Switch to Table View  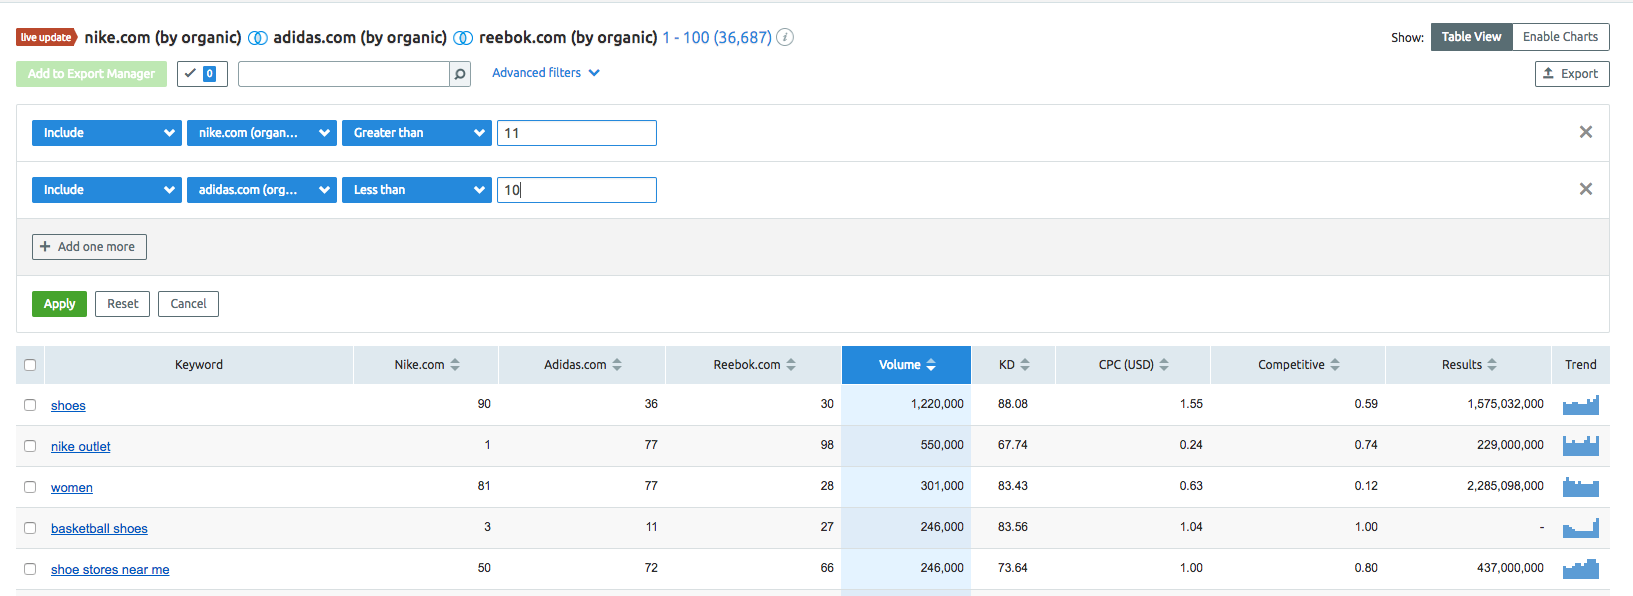tap(1471, 37)
